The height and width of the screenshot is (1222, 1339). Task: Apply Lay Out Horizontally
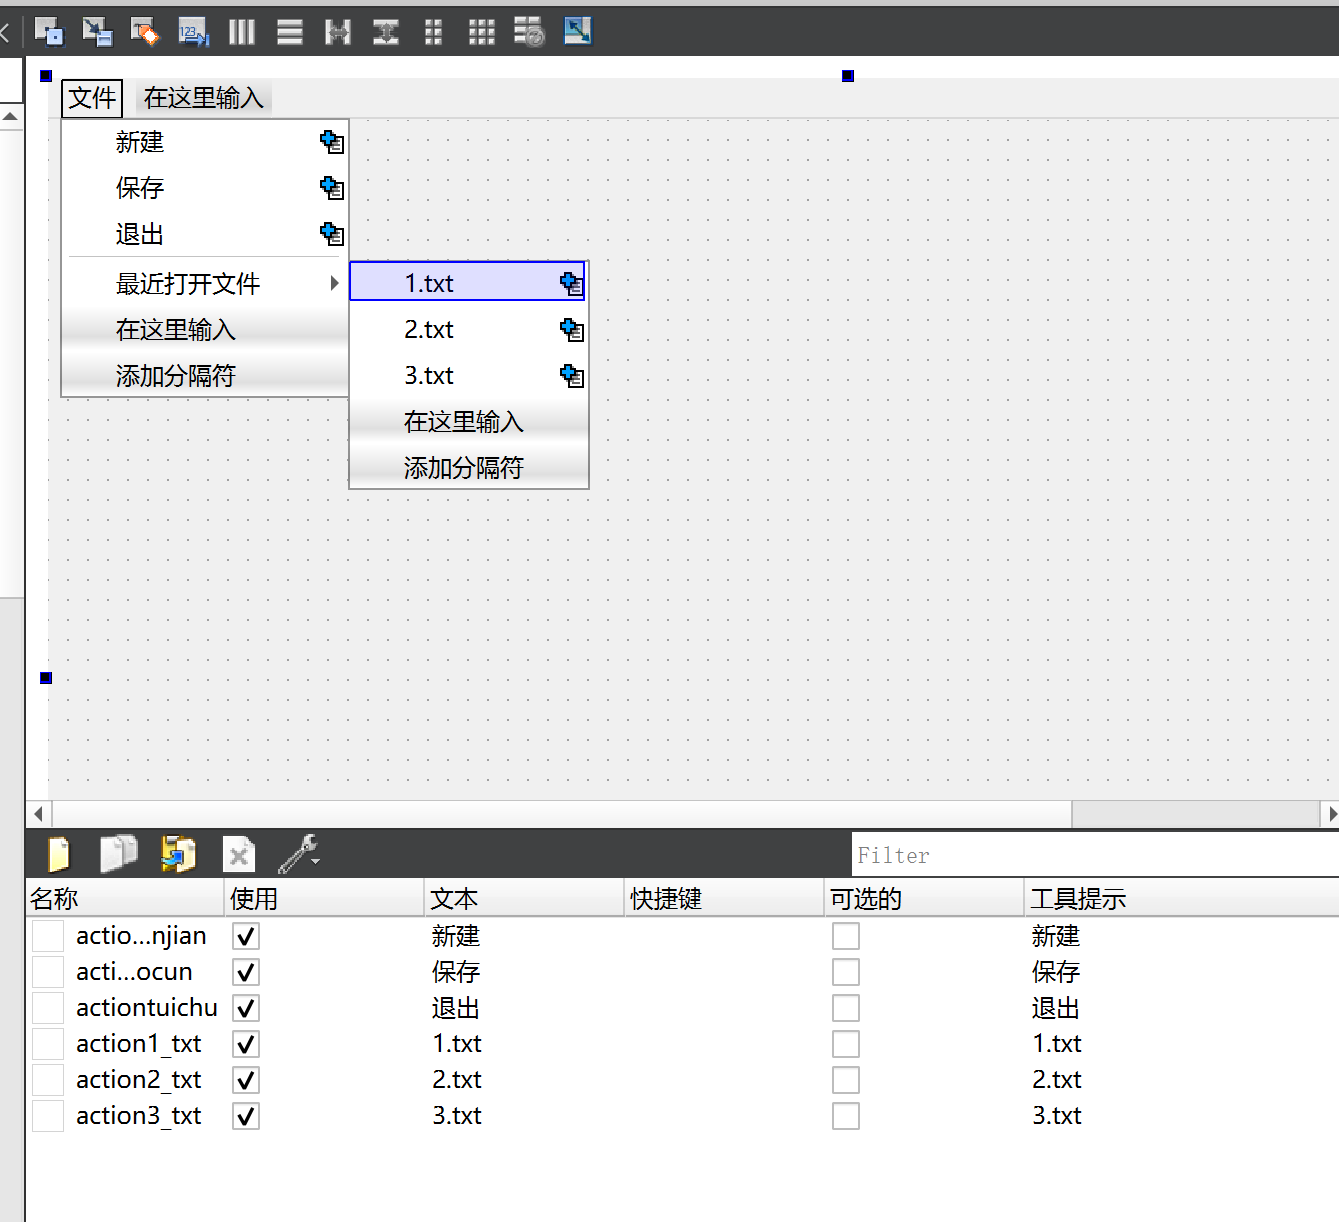click(x=241, y=32)
